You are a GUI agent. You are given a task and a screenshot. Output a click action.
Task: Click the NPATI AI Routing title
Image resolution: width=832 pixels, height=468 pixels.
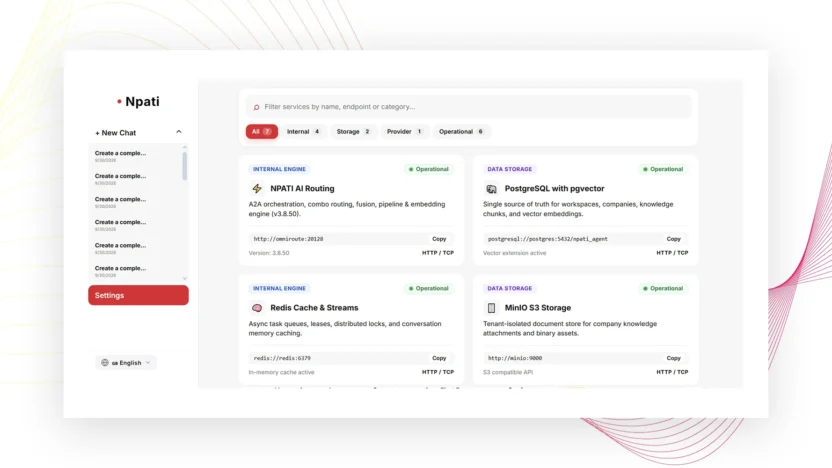click(x=302, y=188)
